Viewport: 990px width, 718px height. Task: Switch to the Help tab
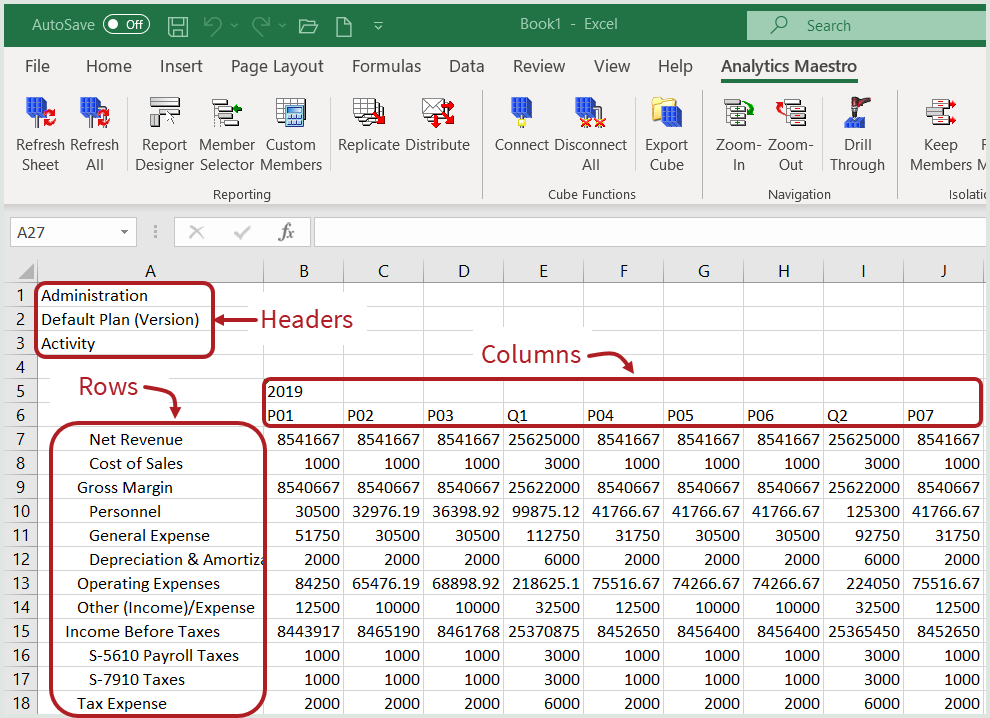tap(675, 66)
